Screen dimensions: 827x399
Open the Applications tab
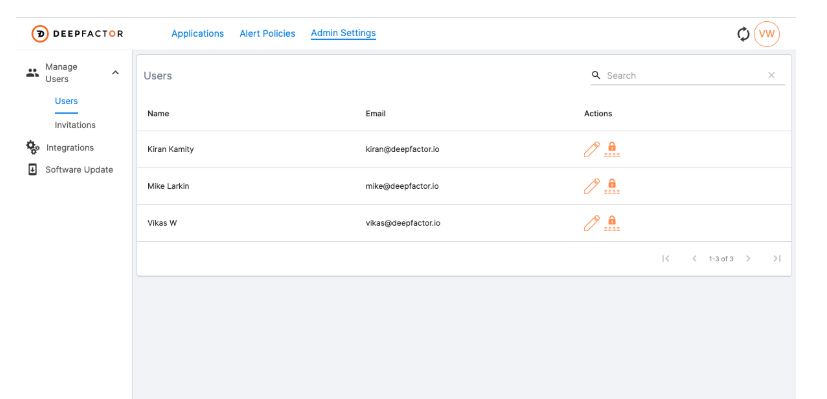coord(198,34)
